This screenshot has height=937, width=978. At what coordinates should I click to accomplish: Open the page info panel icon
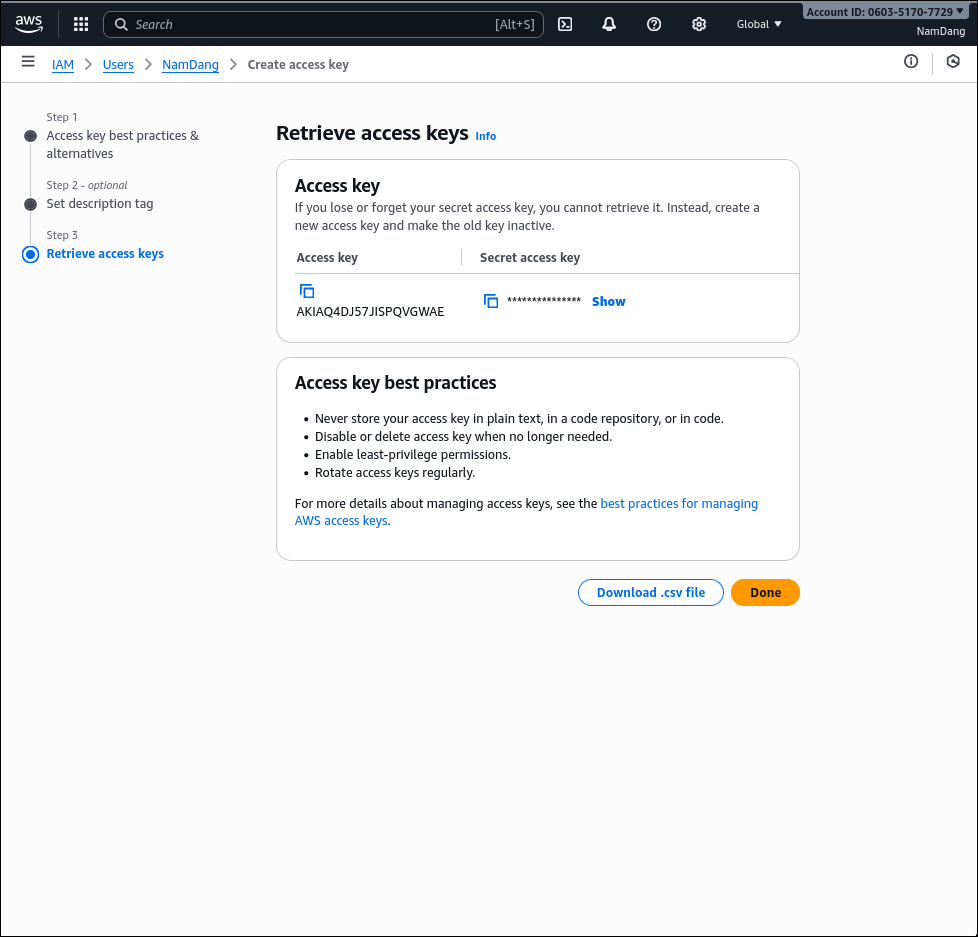pyautogui.click(x=911, y=62)
